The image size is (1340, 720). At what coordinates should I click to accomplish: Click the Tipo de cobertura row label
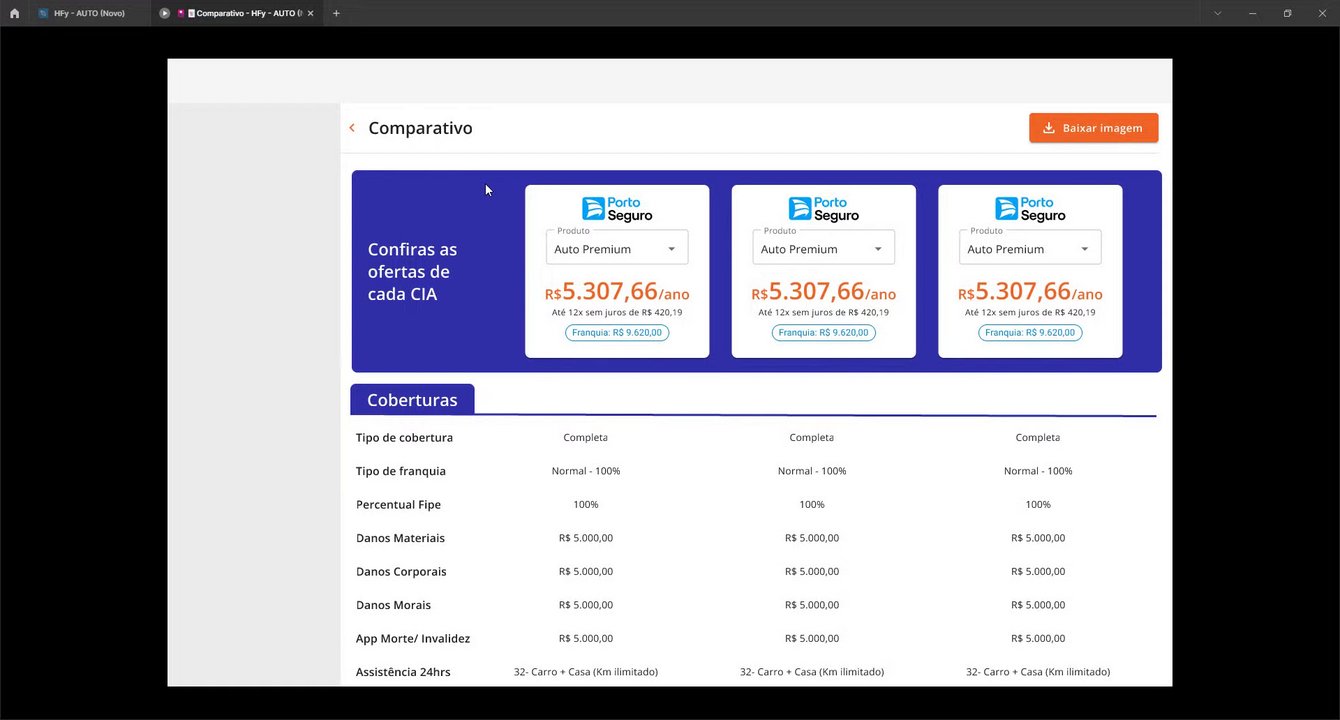pos(404,438)
